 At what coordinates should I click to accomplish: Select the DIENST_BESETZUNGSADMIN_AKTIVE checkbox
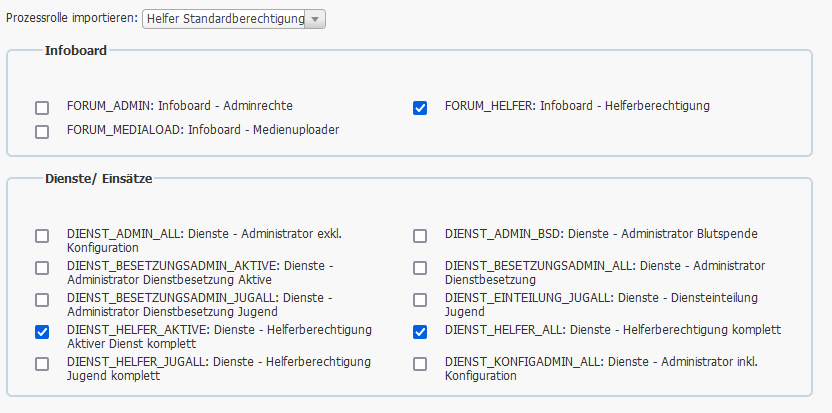click(42, 268)
